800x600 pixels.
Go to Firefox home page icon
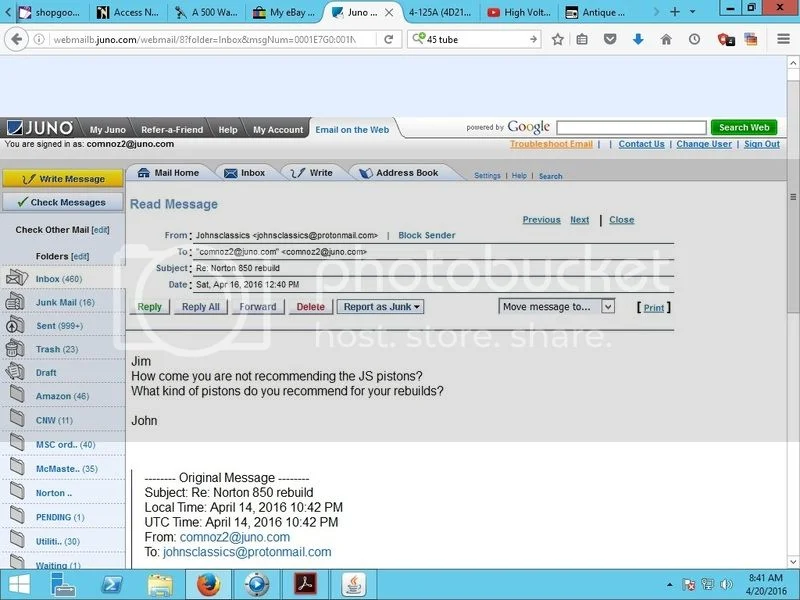click(x=666, y=39)
